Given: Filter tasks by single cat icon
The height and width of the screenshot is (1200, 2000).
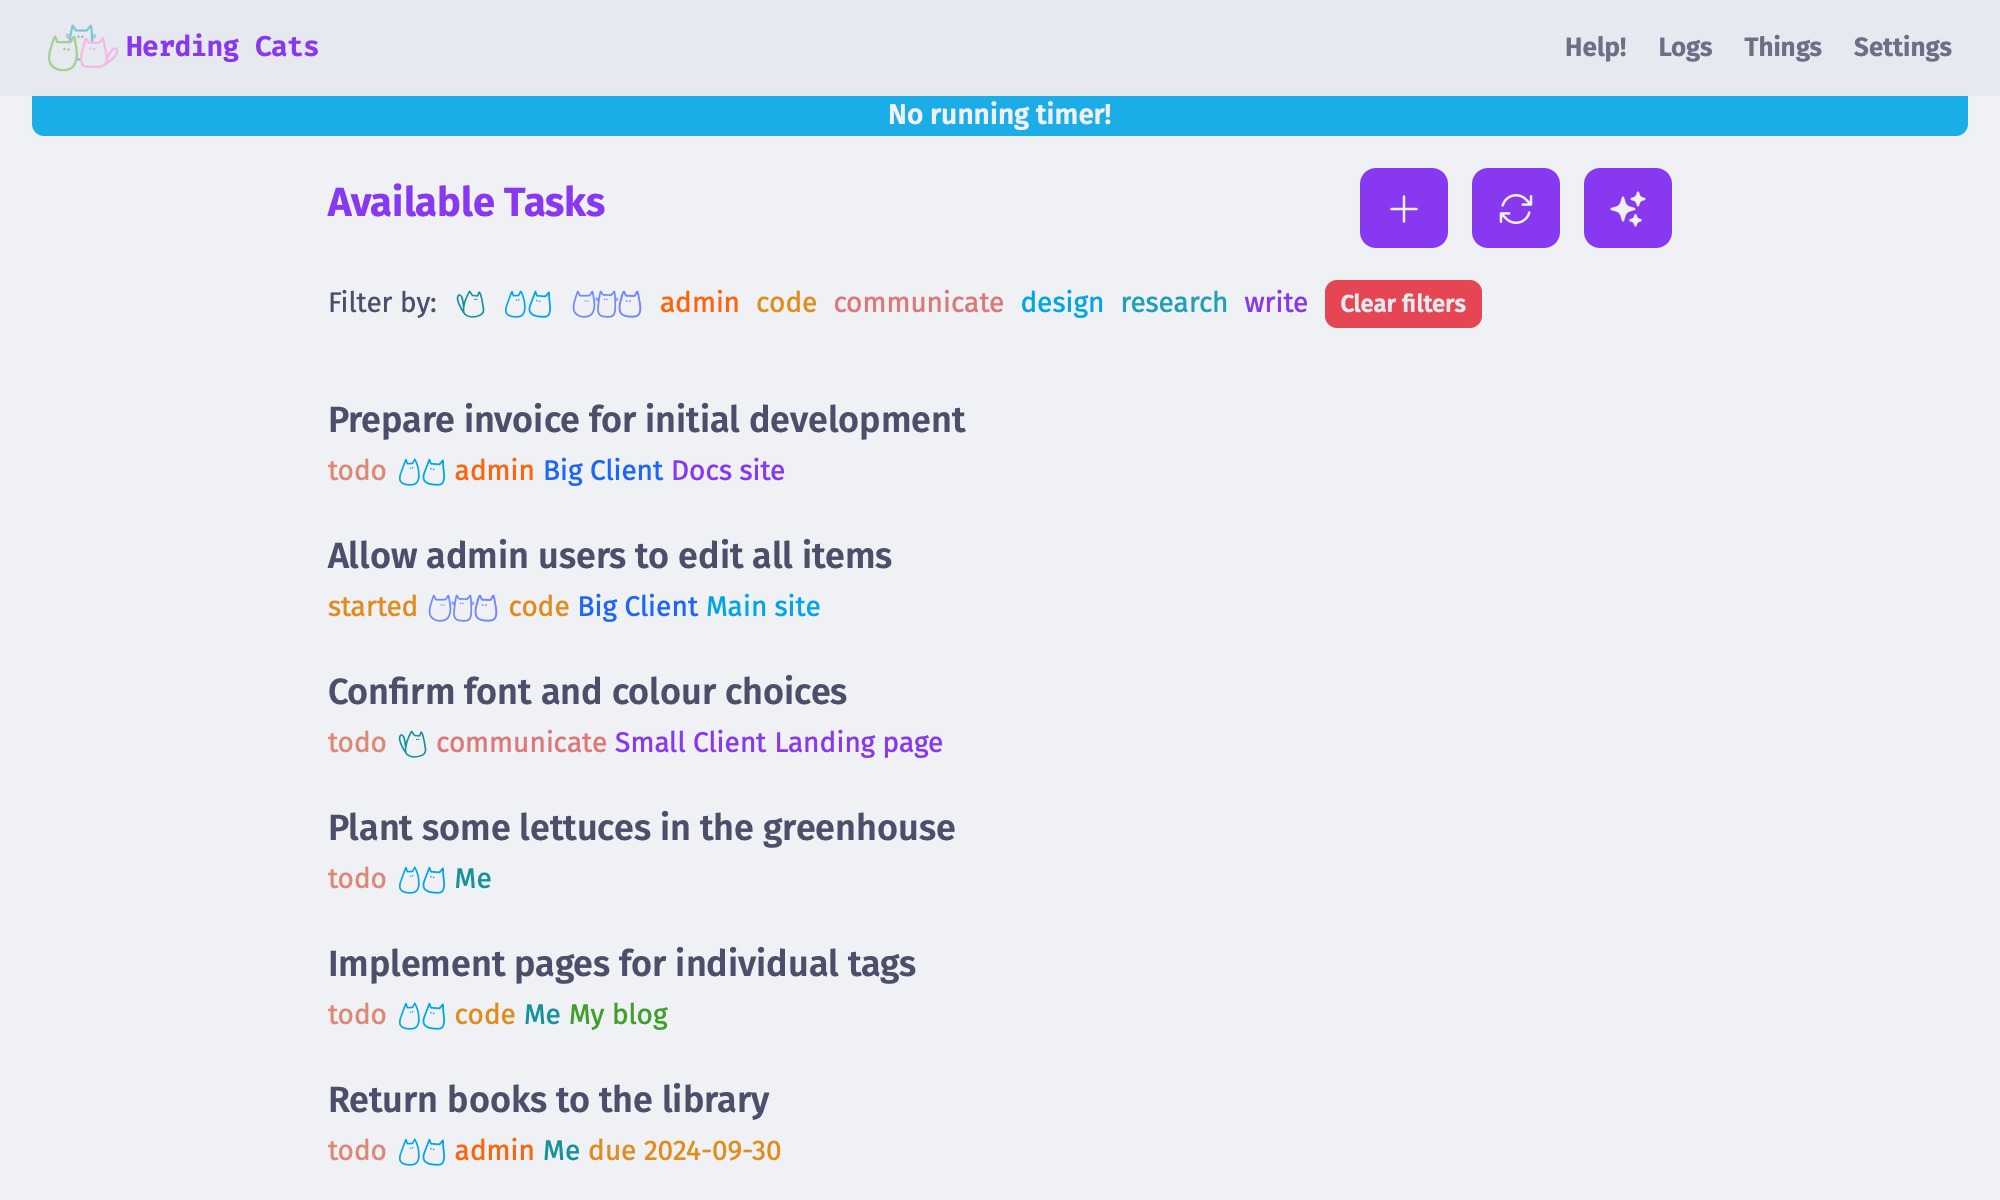Looking at the screenshot, I should (x=473, y=303).
